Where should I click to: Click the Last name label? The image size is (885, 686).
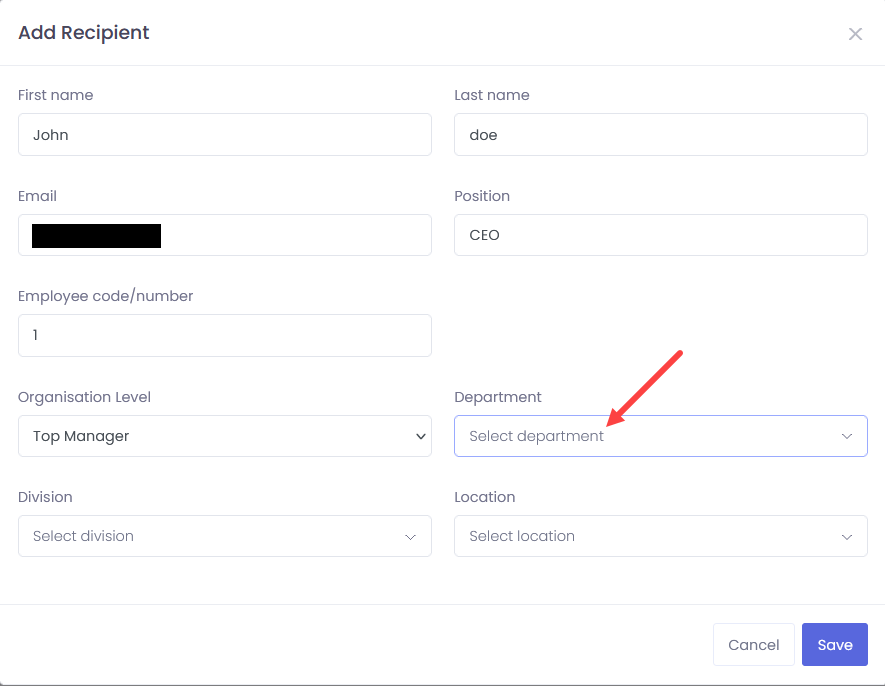coord(492,95)
